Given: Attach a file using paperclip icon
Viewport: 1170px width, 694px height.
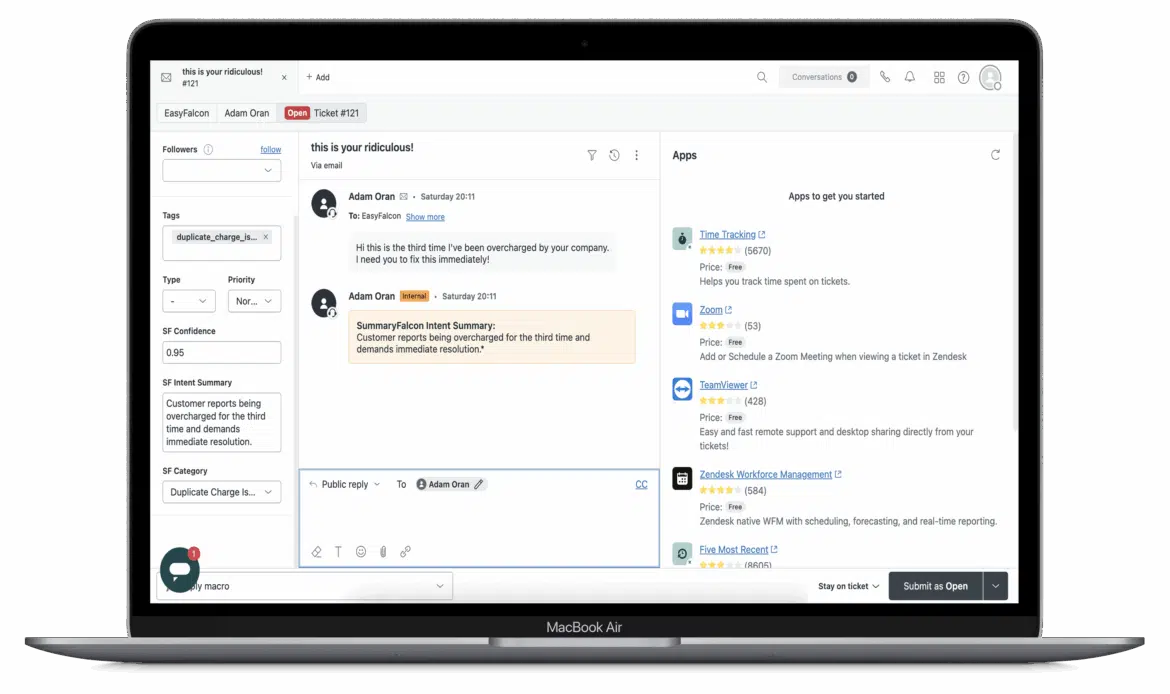Looking at the screenshot, I should (383, 551).
